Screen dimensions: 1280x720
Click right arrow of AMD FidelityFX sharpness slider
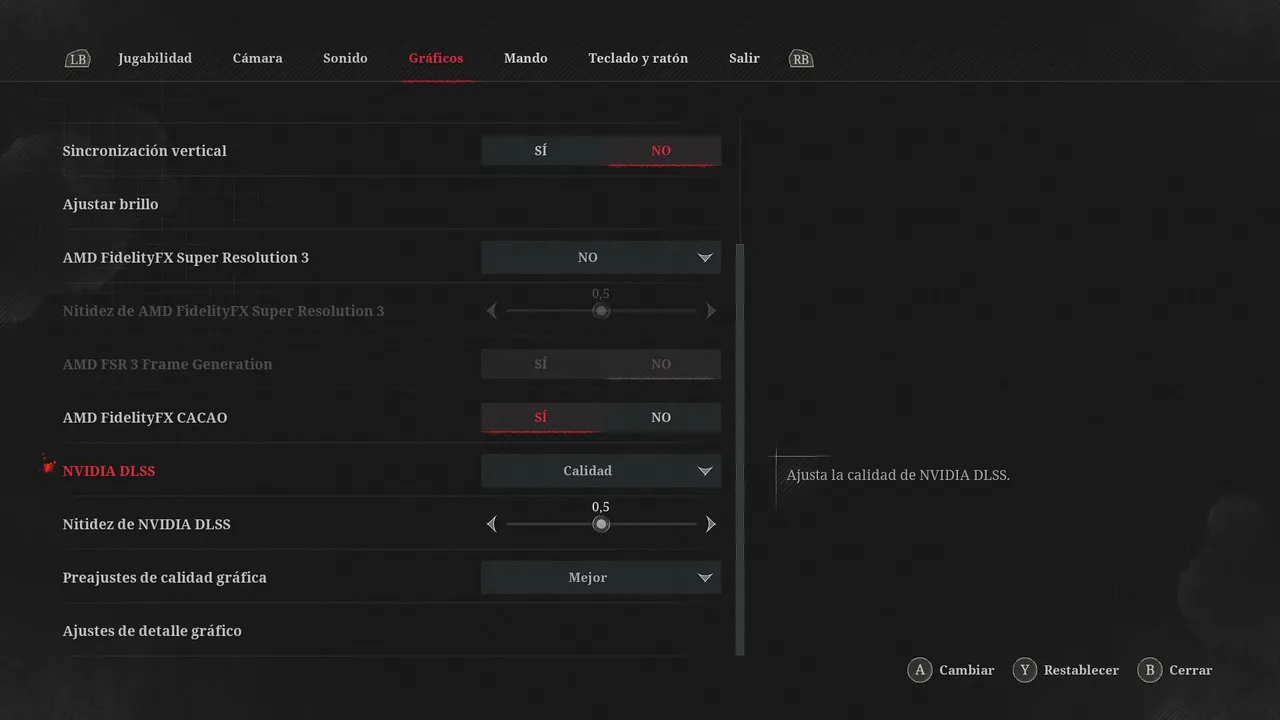(x=711, y=311)
